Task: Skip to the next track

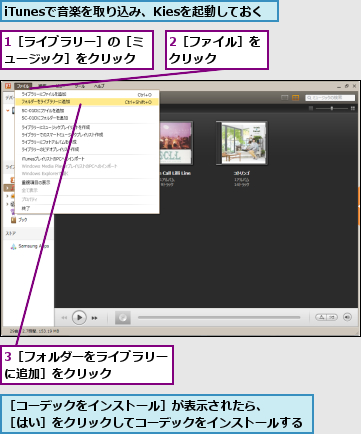Action: [x=95, y=318]
